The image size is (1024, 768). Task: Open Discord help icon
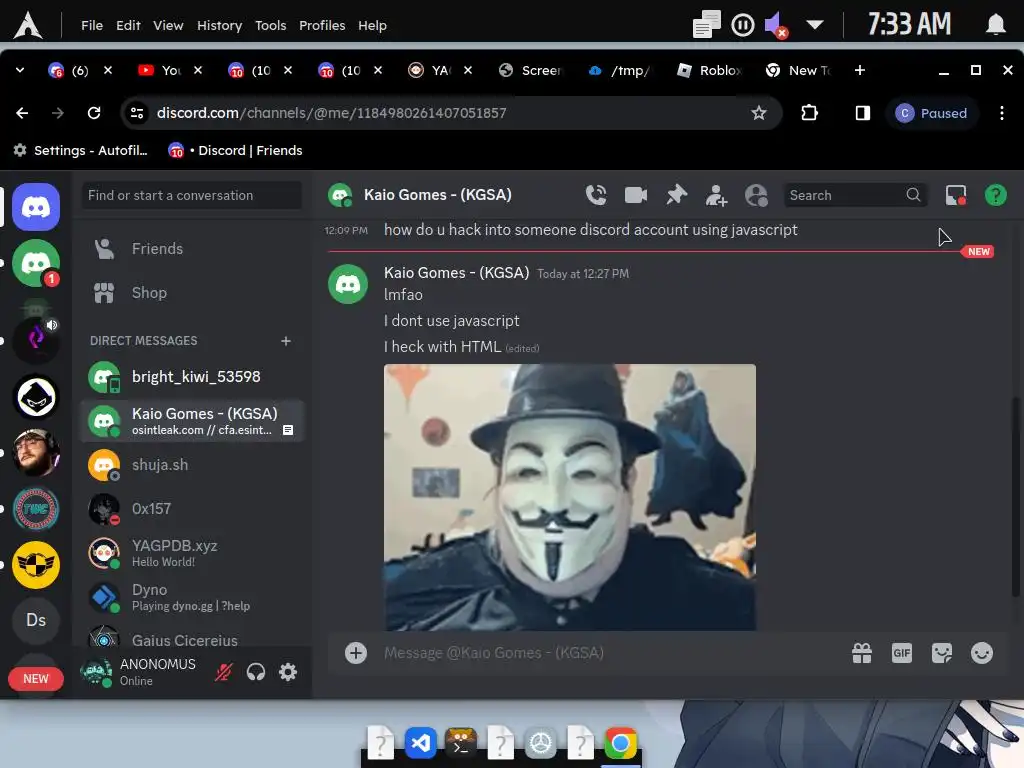995,195
